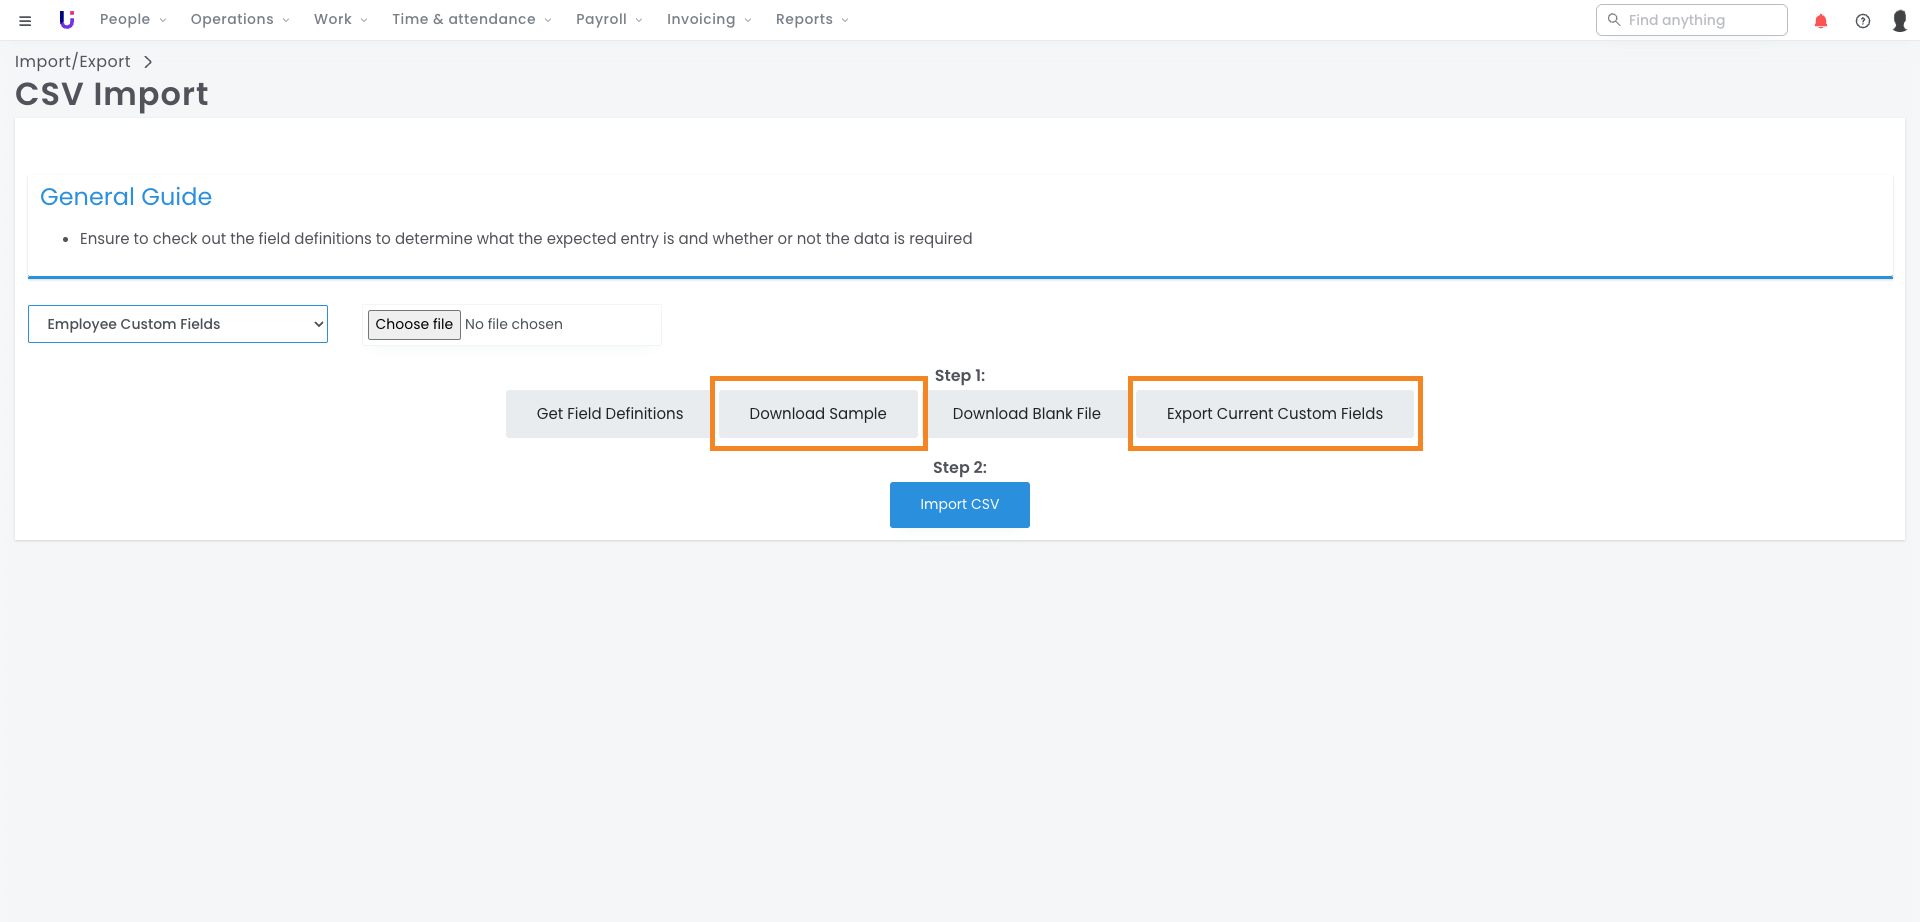Open the Payroll menu
1920x922 pixels.
[608, 20]
